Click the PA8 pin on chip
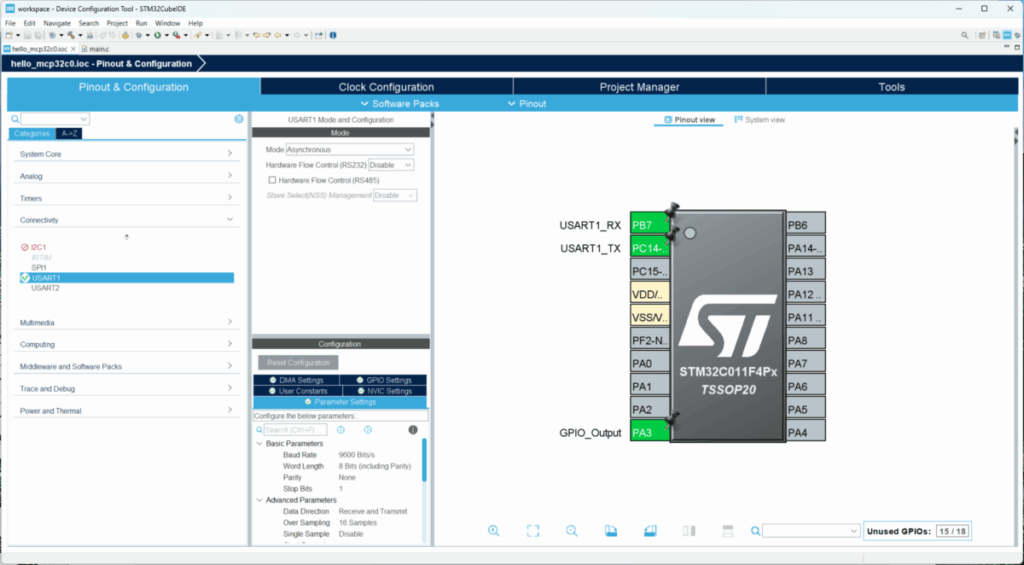The image size is (1024, 565). tap(806, 340)
